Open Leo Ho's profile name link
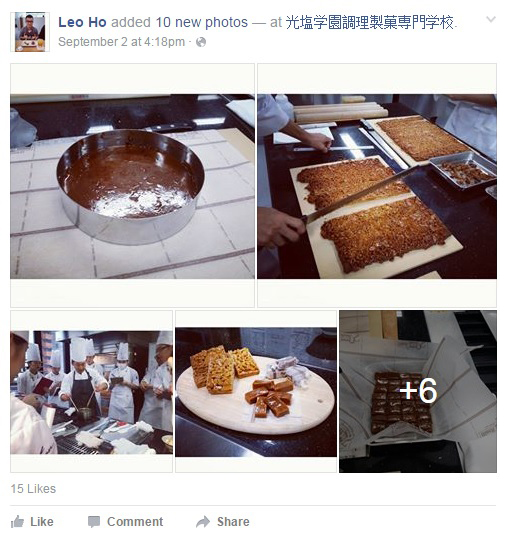The height and width of the screenshot is (534, 509). [x=82, y=22]
